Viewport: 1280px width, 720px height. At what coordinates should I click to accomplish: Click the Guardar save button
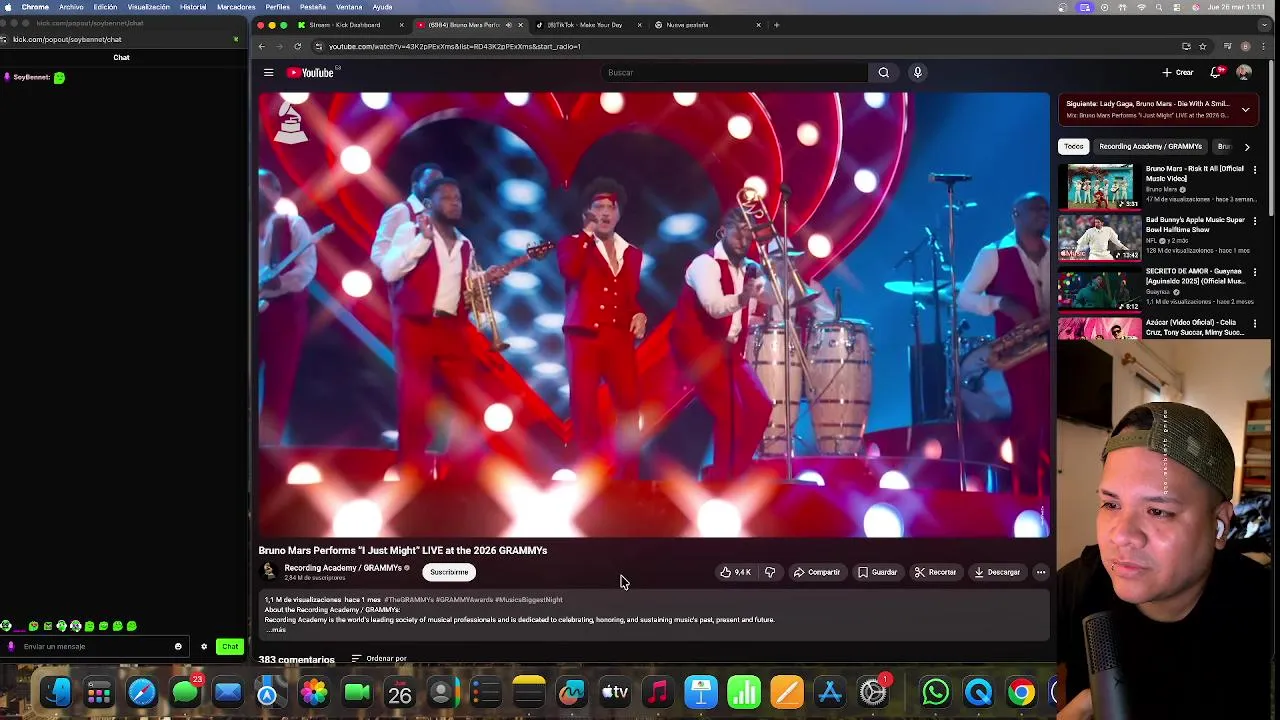tap(878, 572)
